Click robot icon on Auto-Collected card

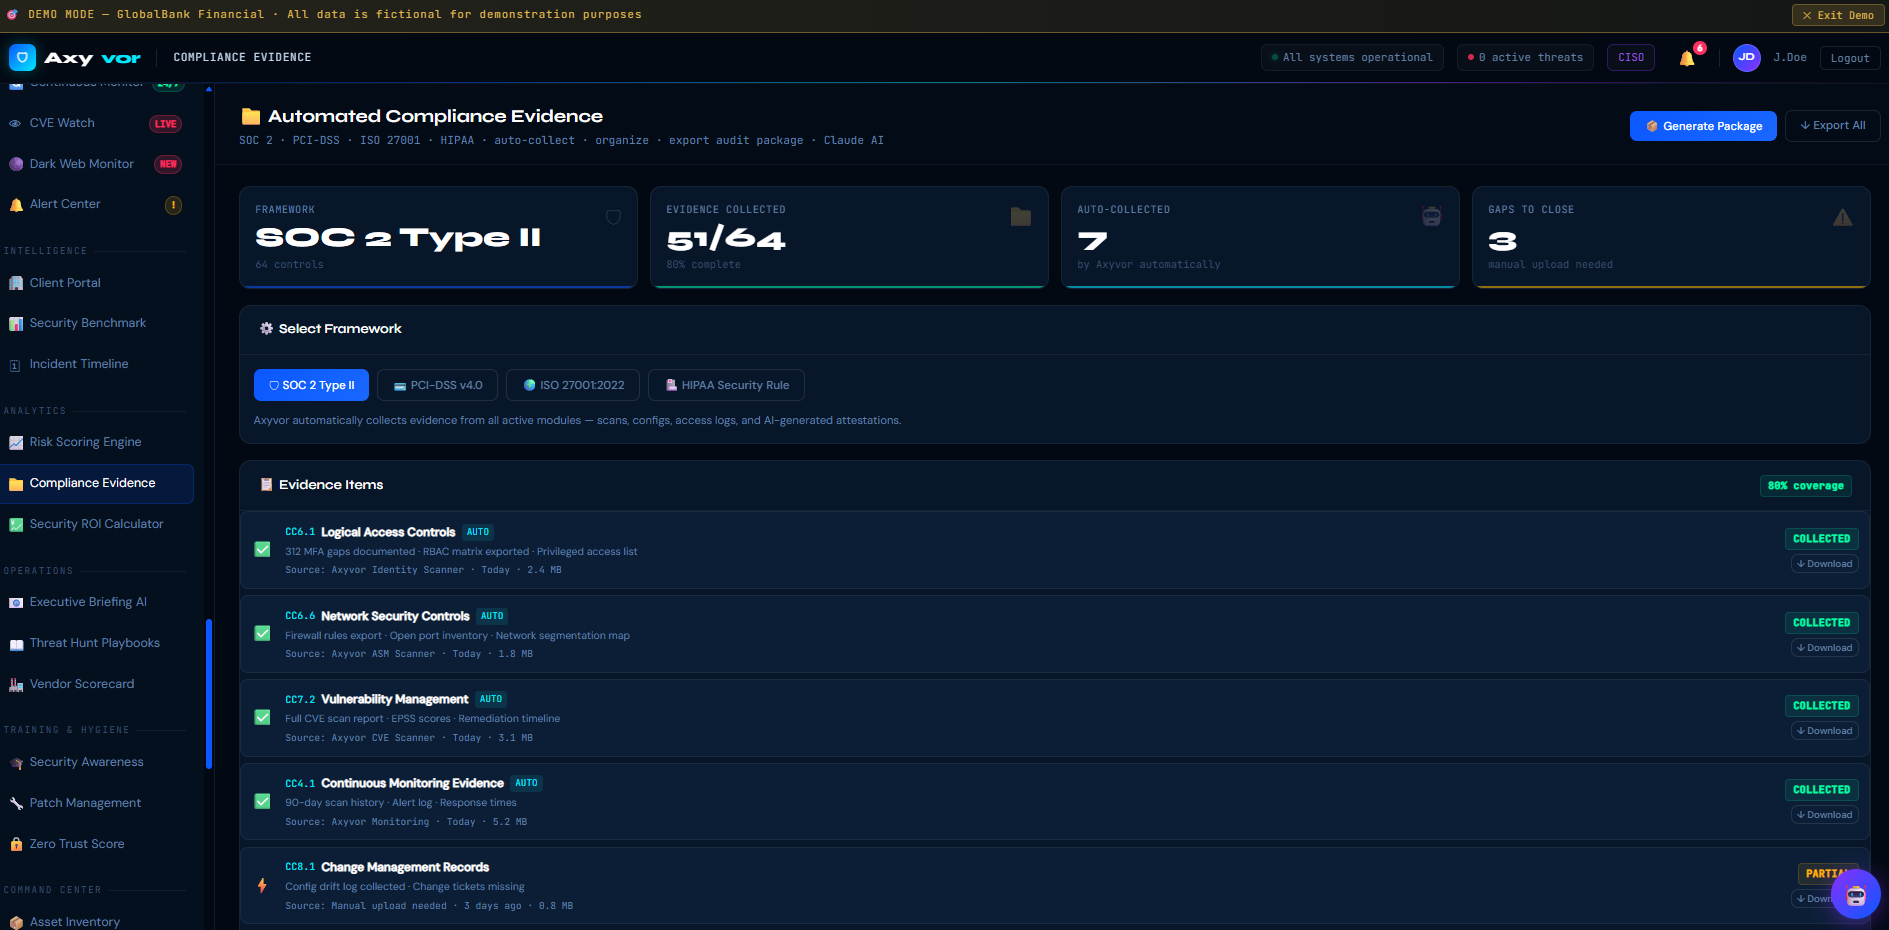click(1431, 216)
